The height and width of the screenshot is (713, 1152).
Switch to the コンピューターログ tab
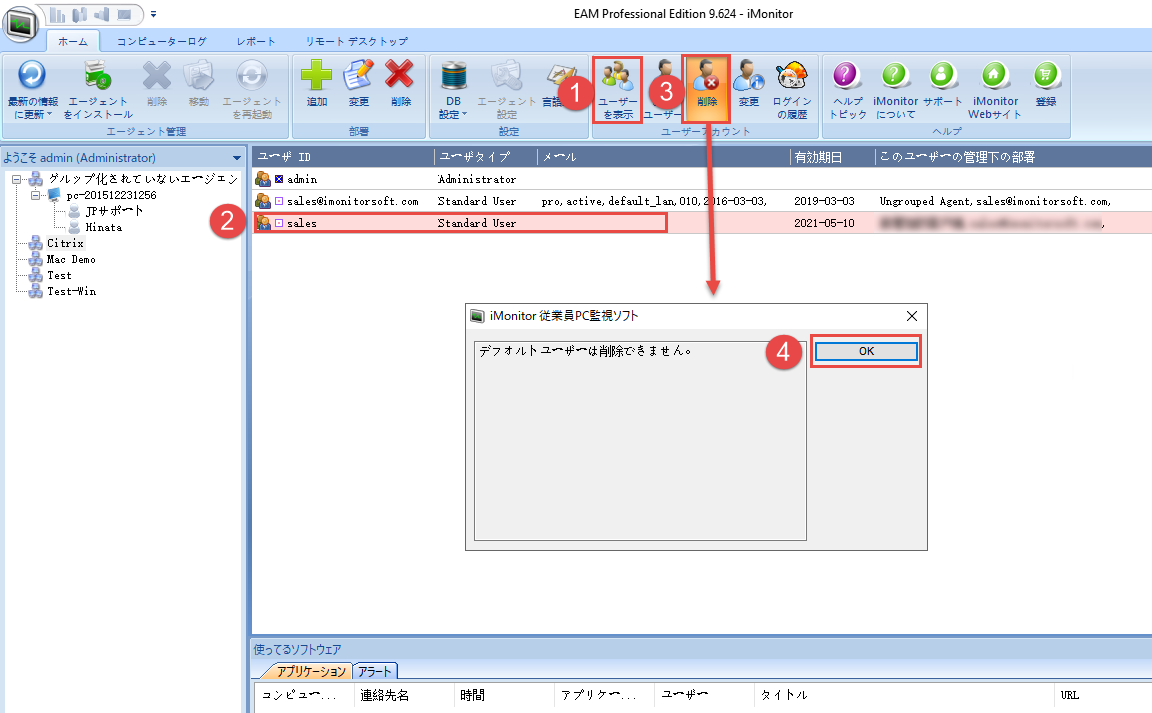coord(162,42)
